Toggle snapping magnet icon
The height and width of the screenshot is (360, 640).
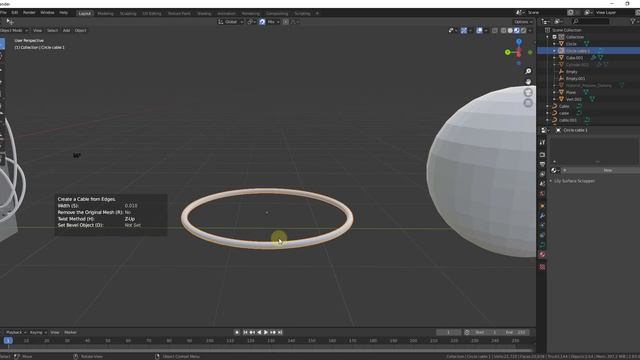click(x=262, y=22)
